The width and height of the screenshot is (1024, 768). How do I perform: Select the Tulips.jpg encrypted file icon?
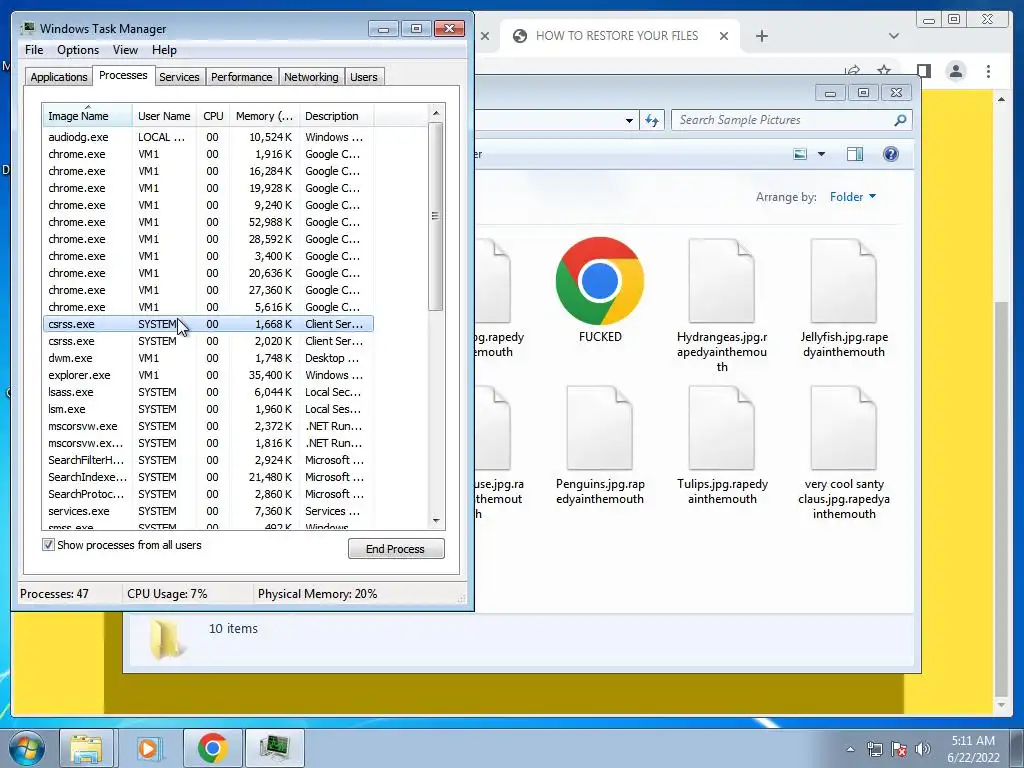click(722, 428)
